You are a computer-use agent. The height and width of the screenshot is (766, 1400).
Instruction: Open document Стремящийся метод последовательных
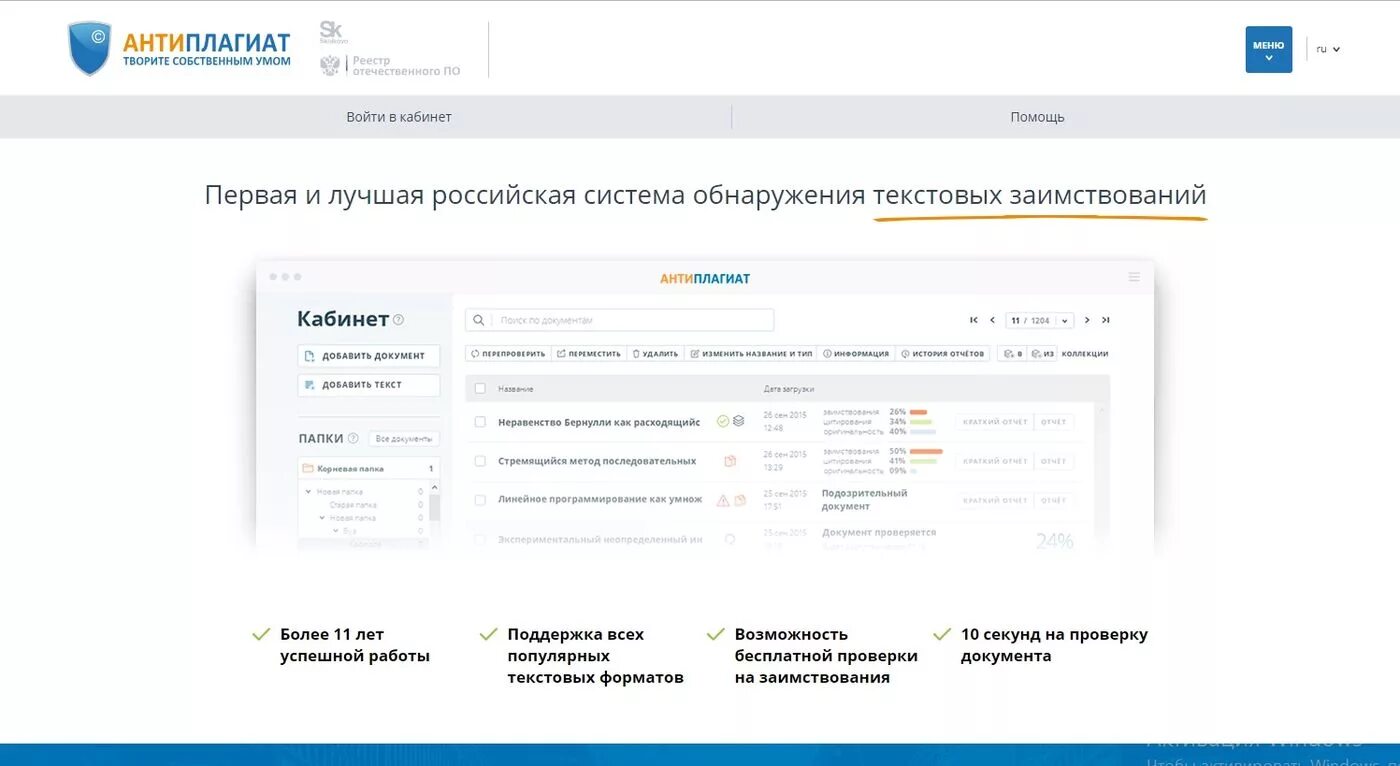pyautogui.click(x=597, y=461)
